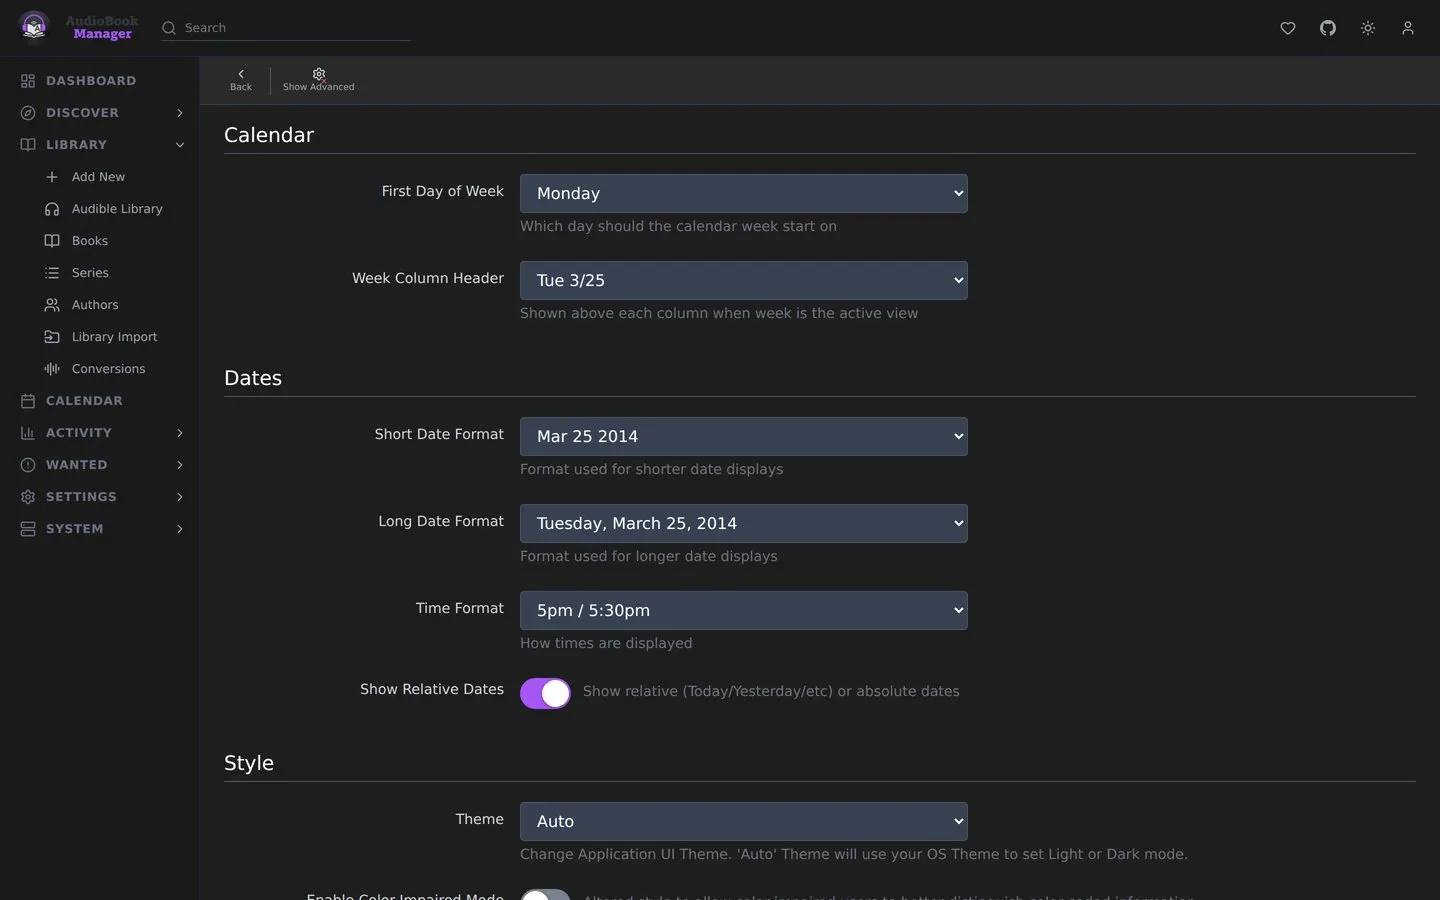Collapse the Library menu chevron
Viewport: 1440px width, 900px height.
(180, 145)
